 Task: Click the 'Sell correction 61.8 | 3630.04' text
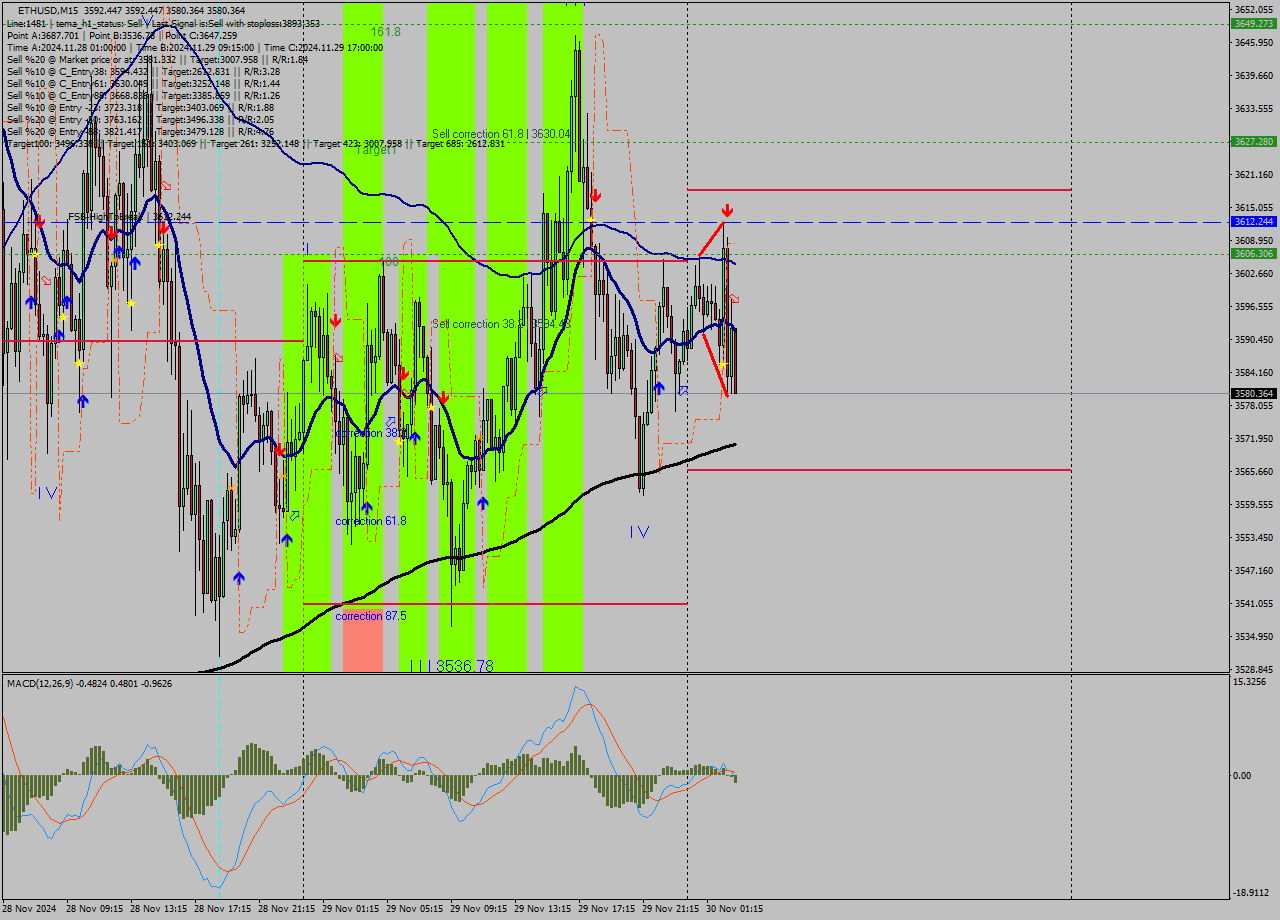click(501, 133)
